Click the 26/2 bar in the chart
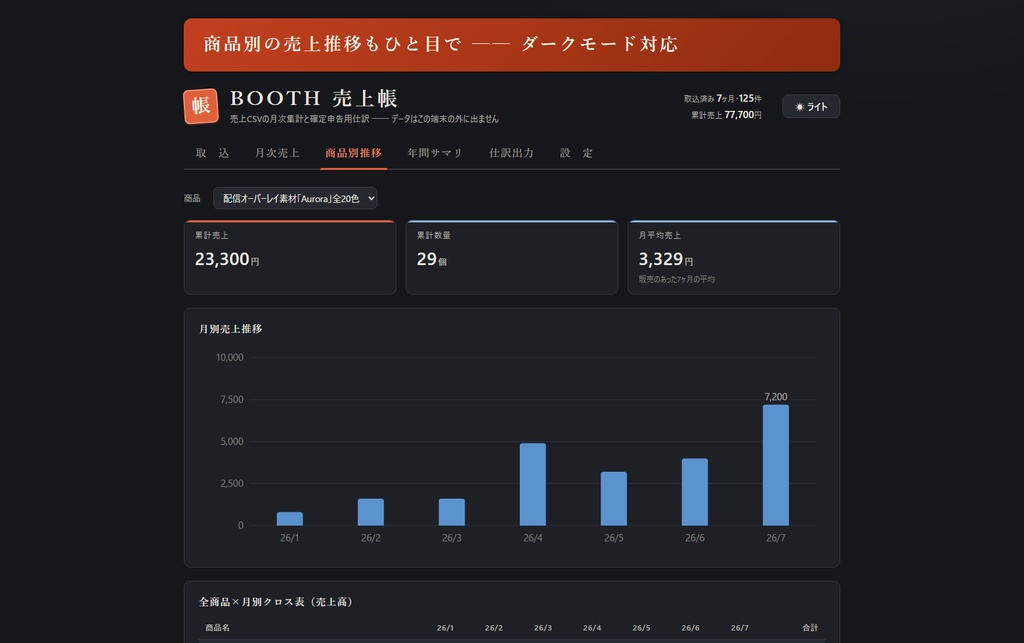1024x643 pixels. pos(371,512)
